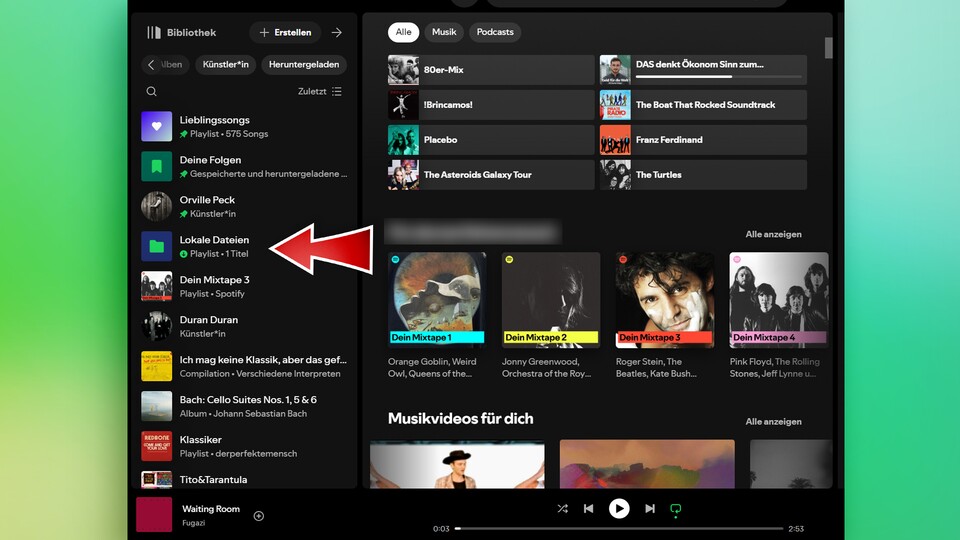Click podcast episode progress bar
Image resolution: width=960 pixels, height=540 pixels.
(719, 77)
